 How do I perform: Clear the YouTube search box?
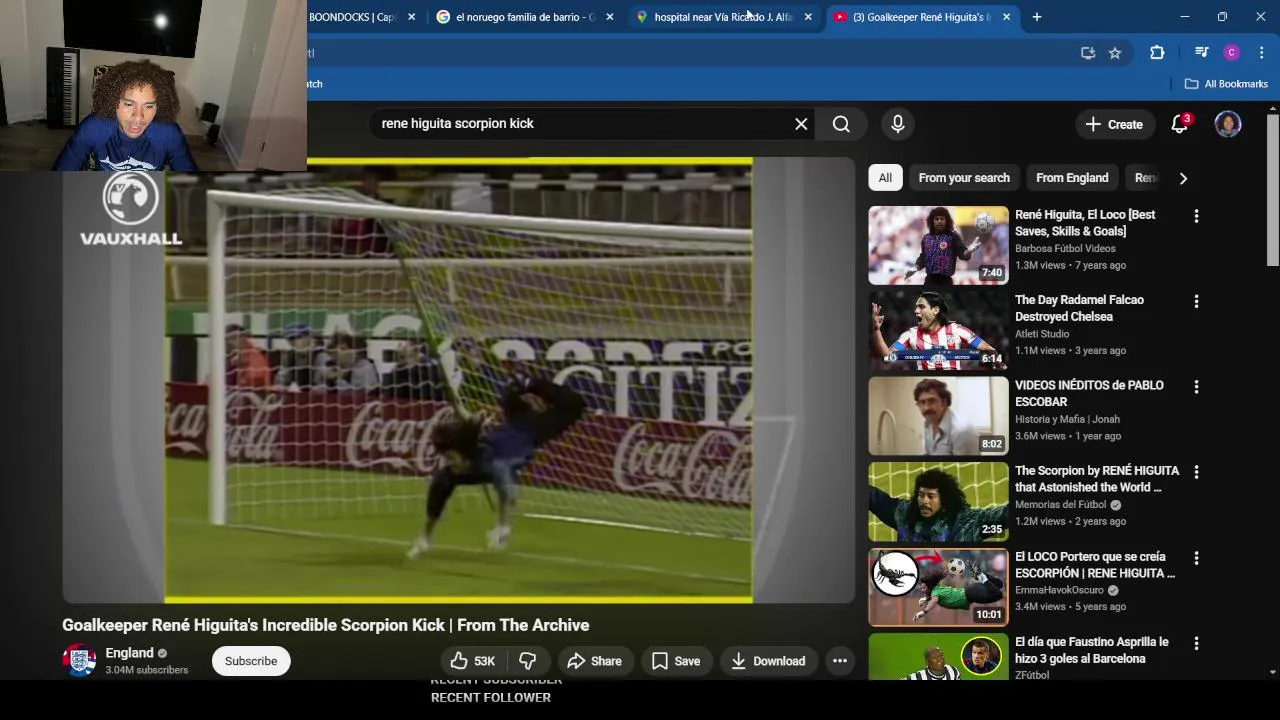click(x=801, y=124)
